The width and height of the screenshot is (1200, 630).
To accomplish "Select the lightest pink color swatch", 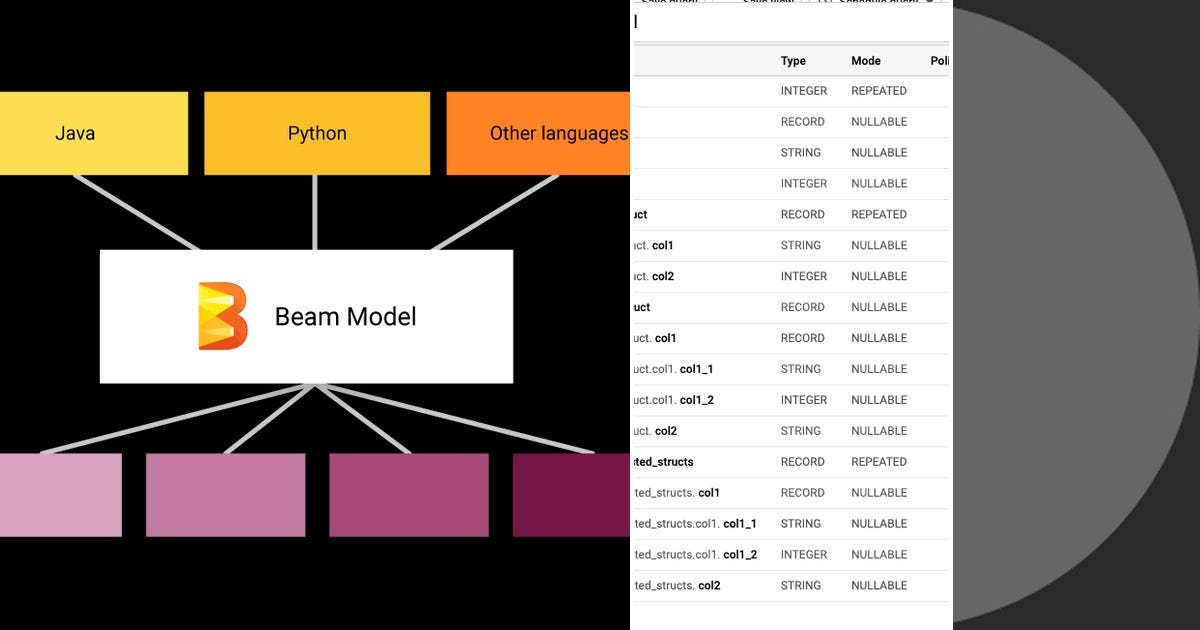I will [x=60, y=494].
